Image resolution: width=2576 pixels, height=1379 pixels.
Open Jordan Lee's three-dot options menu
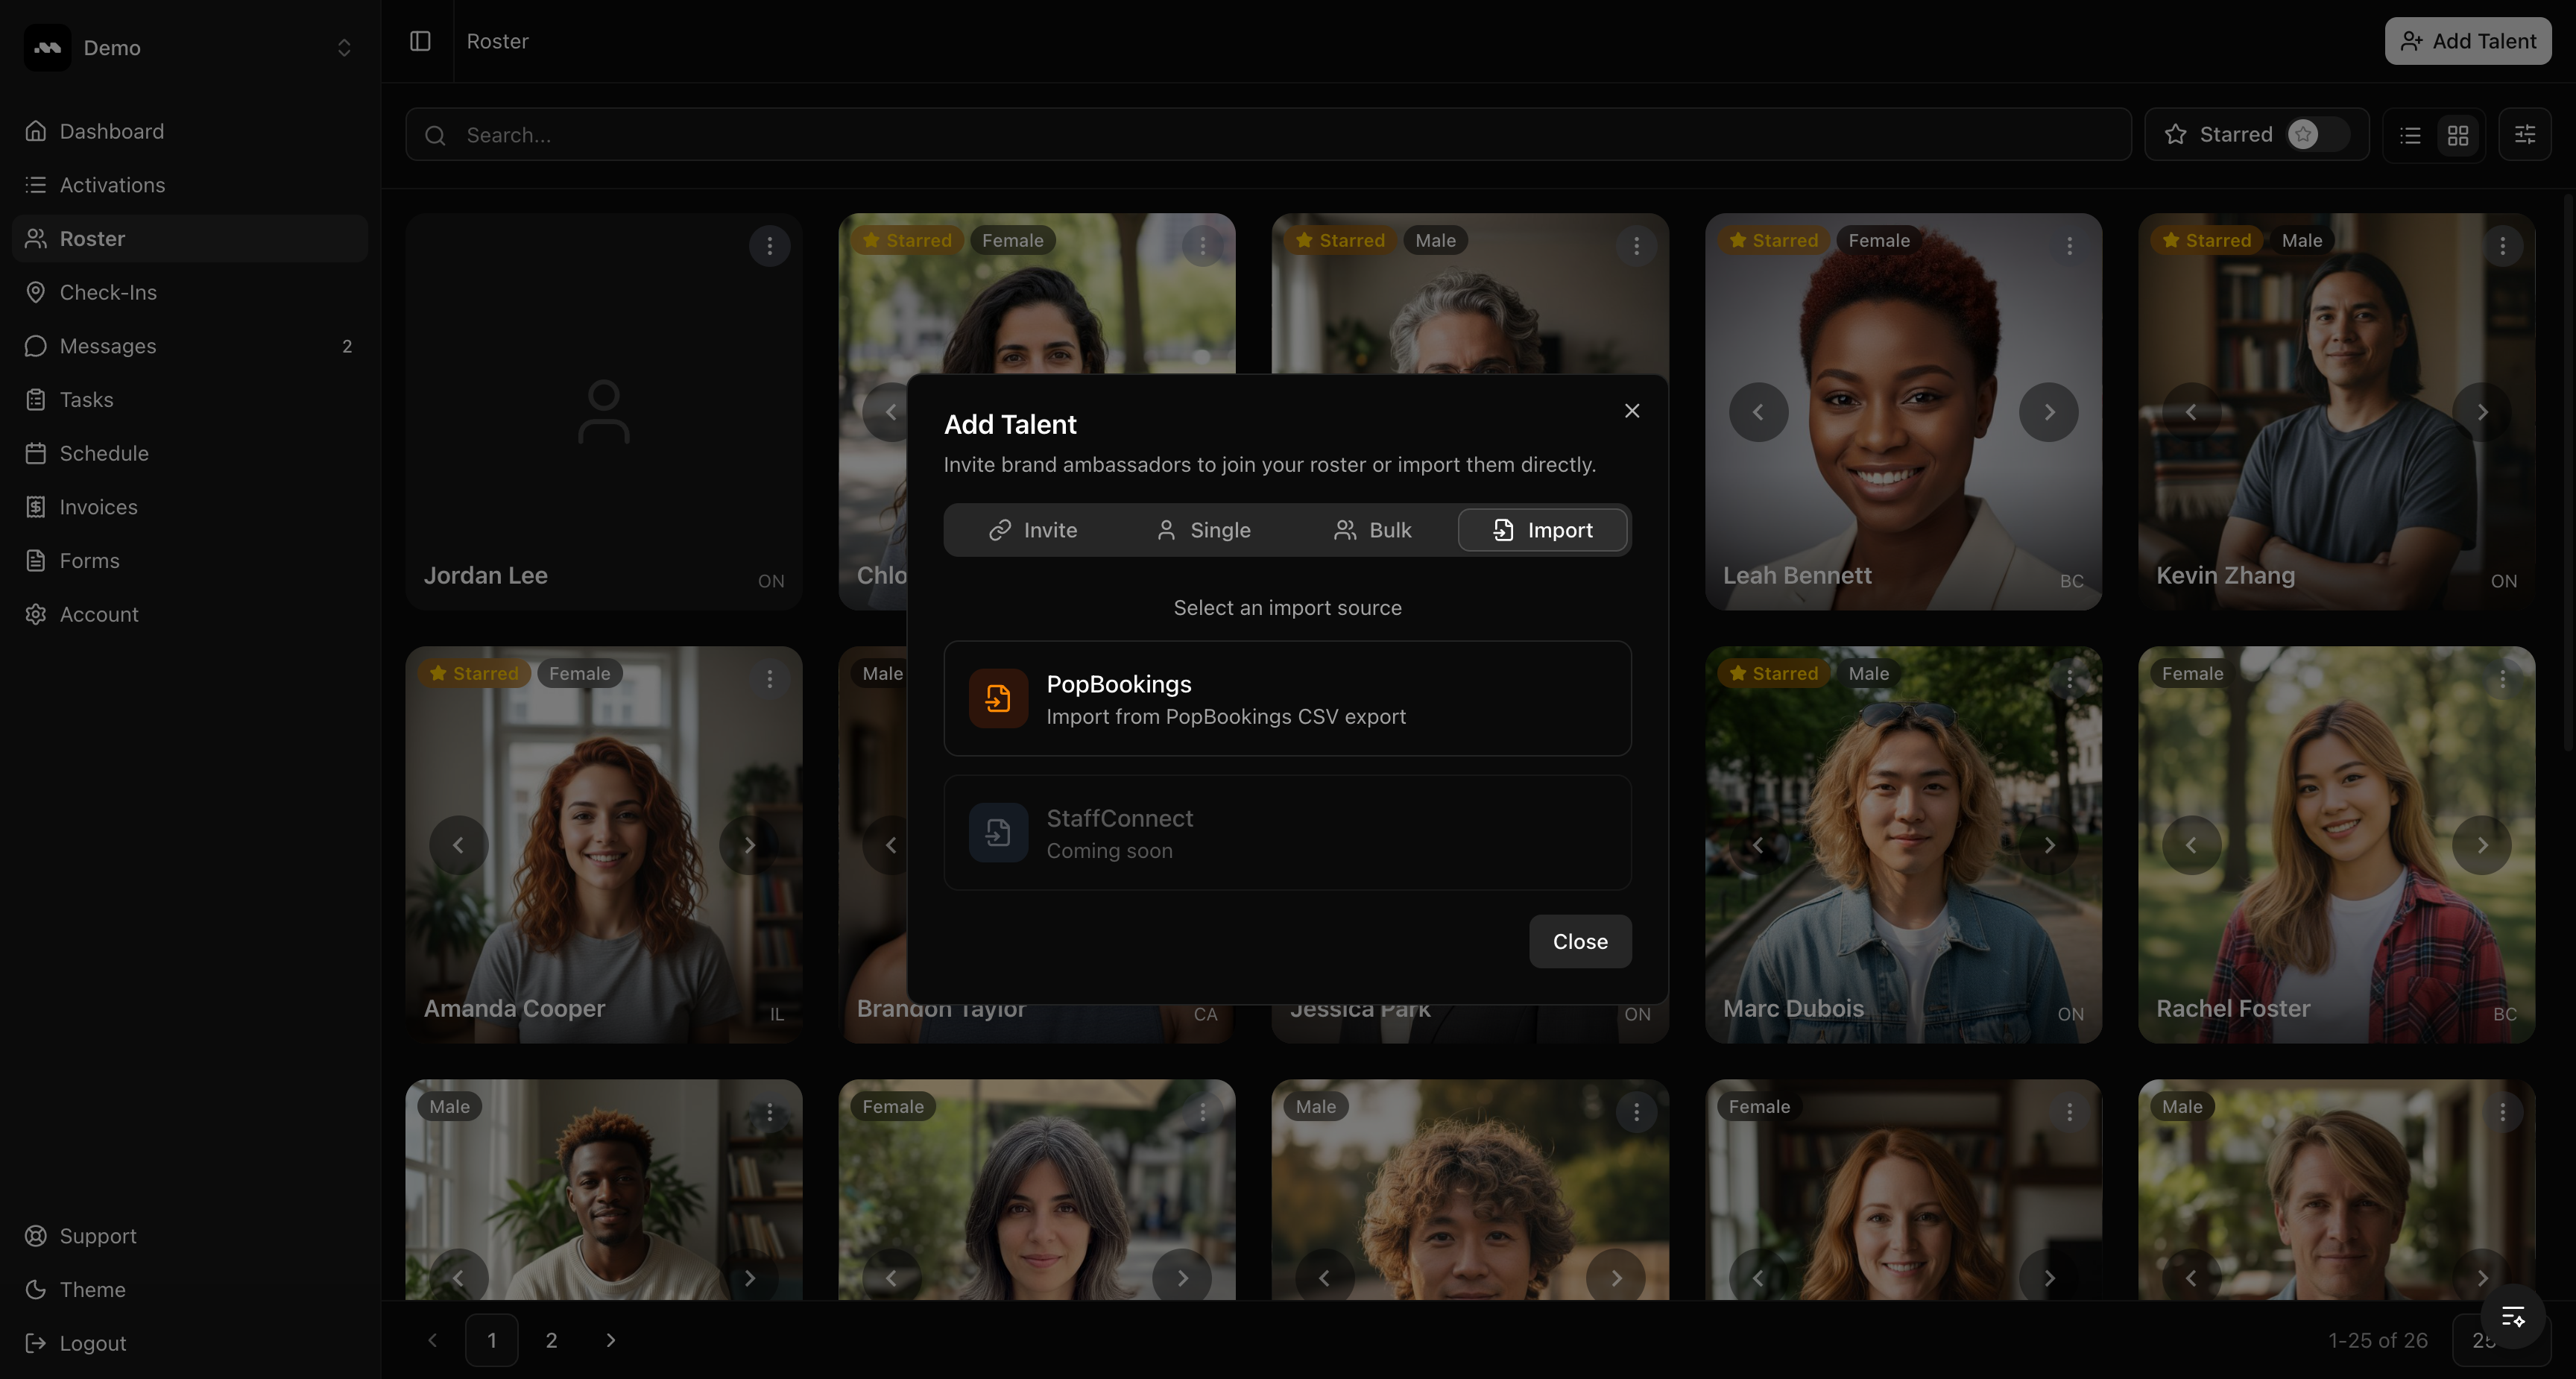769,246
